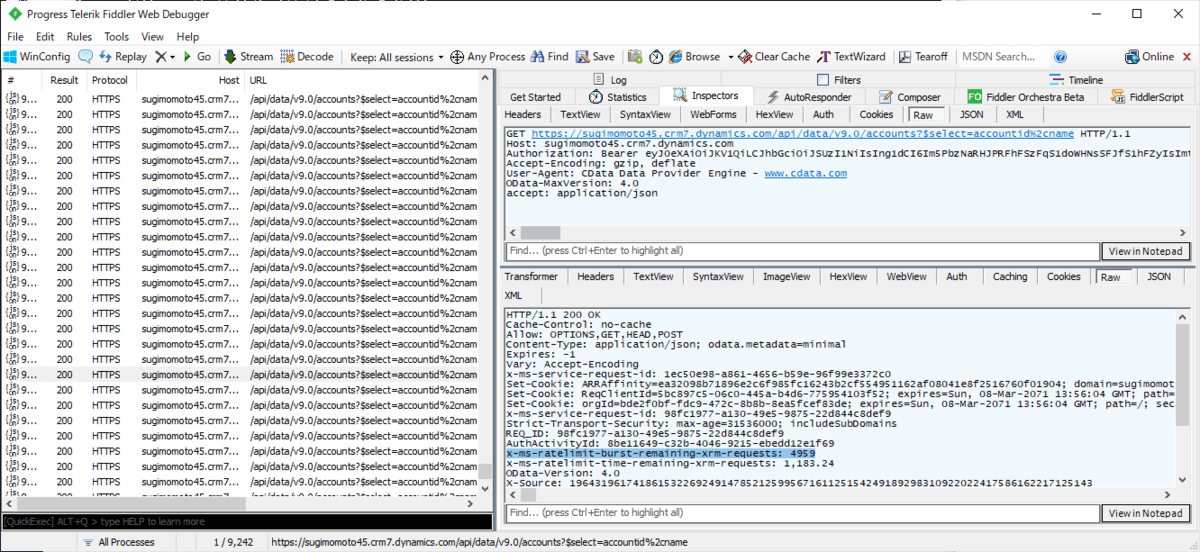The image size is (1200, 552).
Task: Select response Caching tab
Action: (1010, 277)
